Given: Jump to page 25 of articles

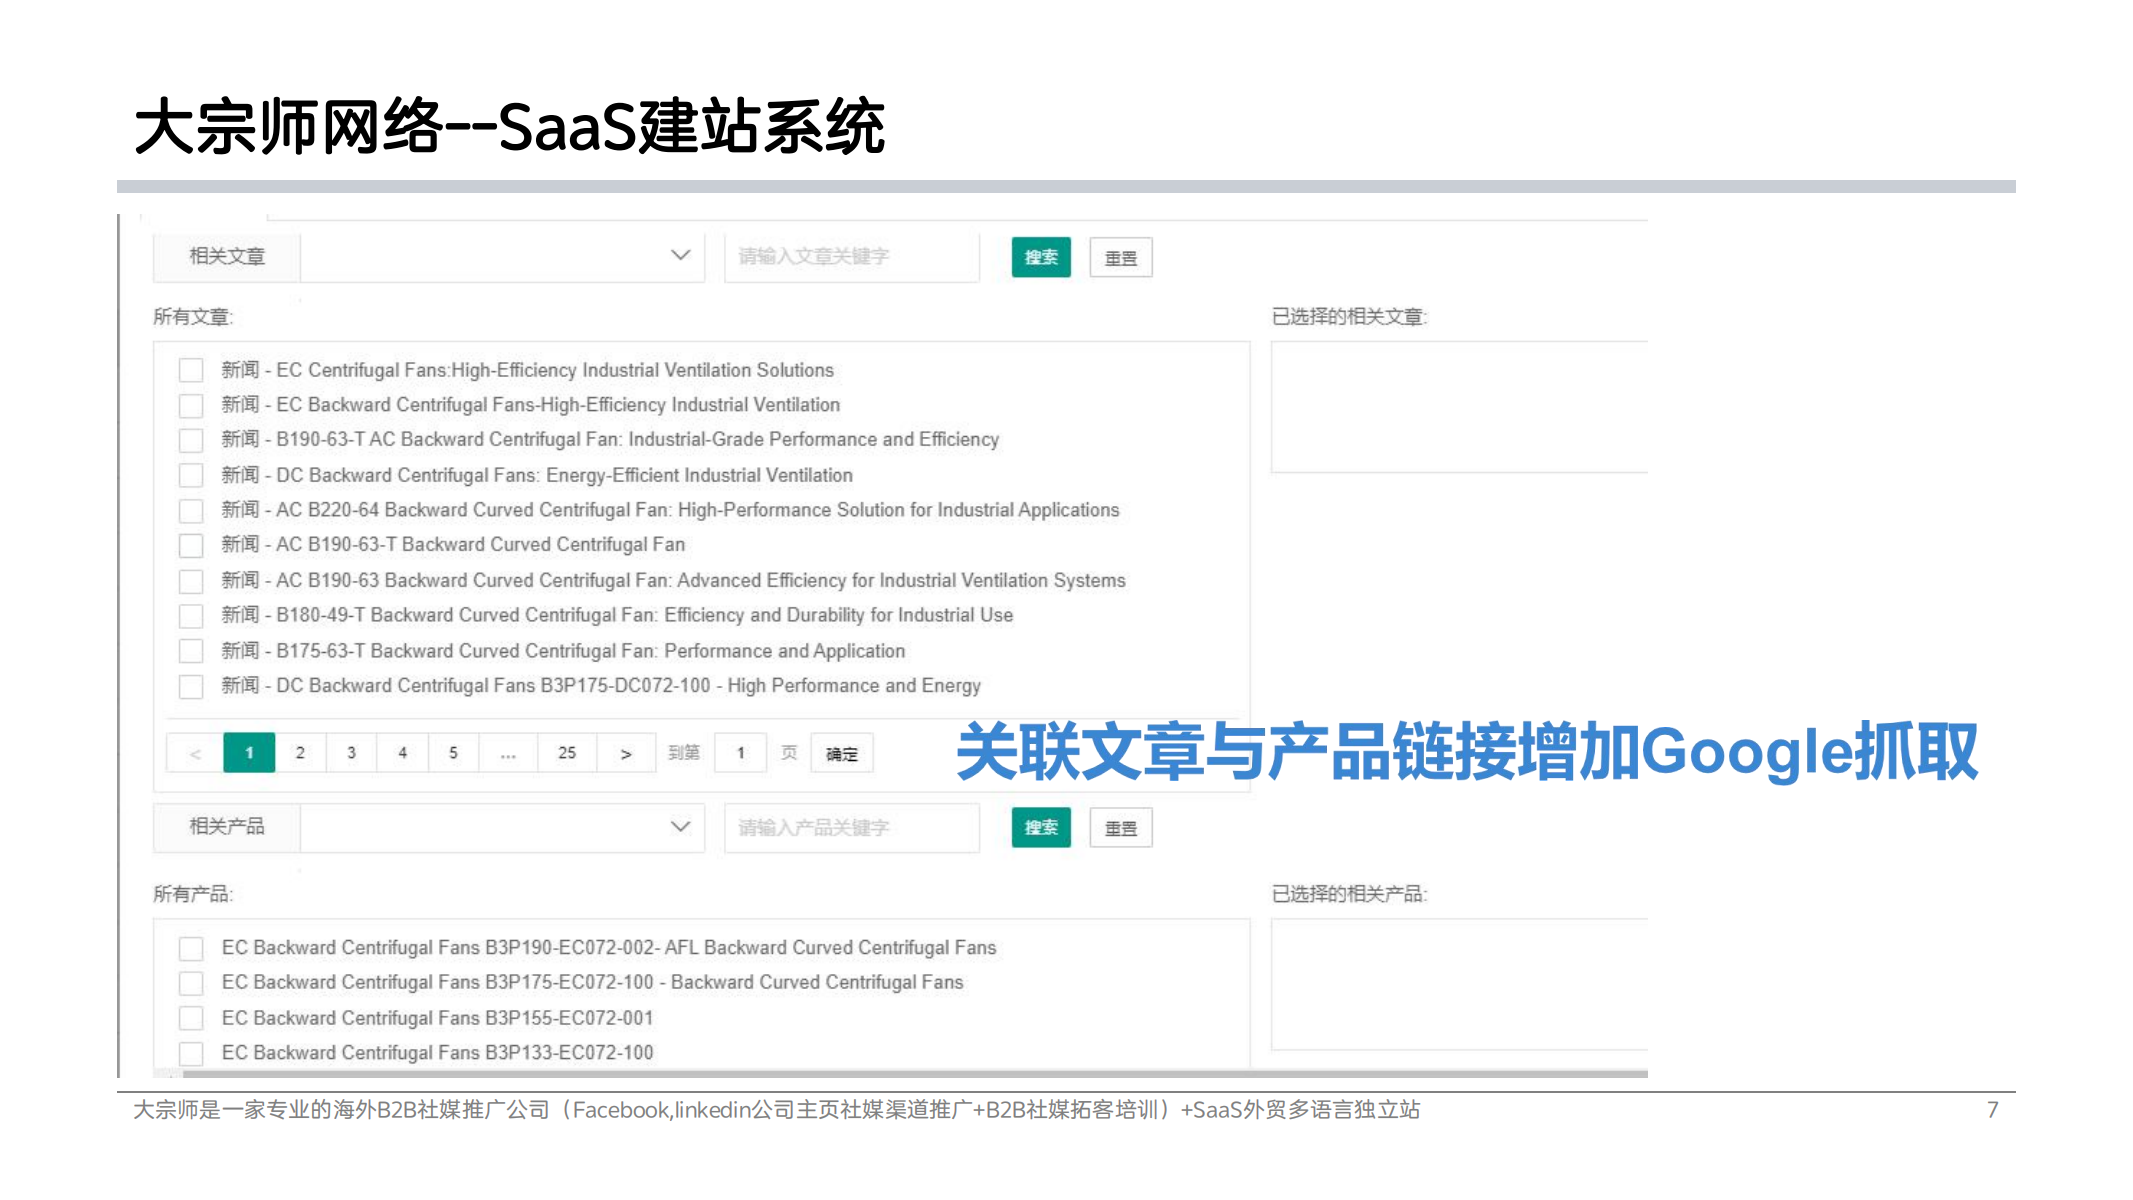Looking at the screenshot, I should 567,754.
